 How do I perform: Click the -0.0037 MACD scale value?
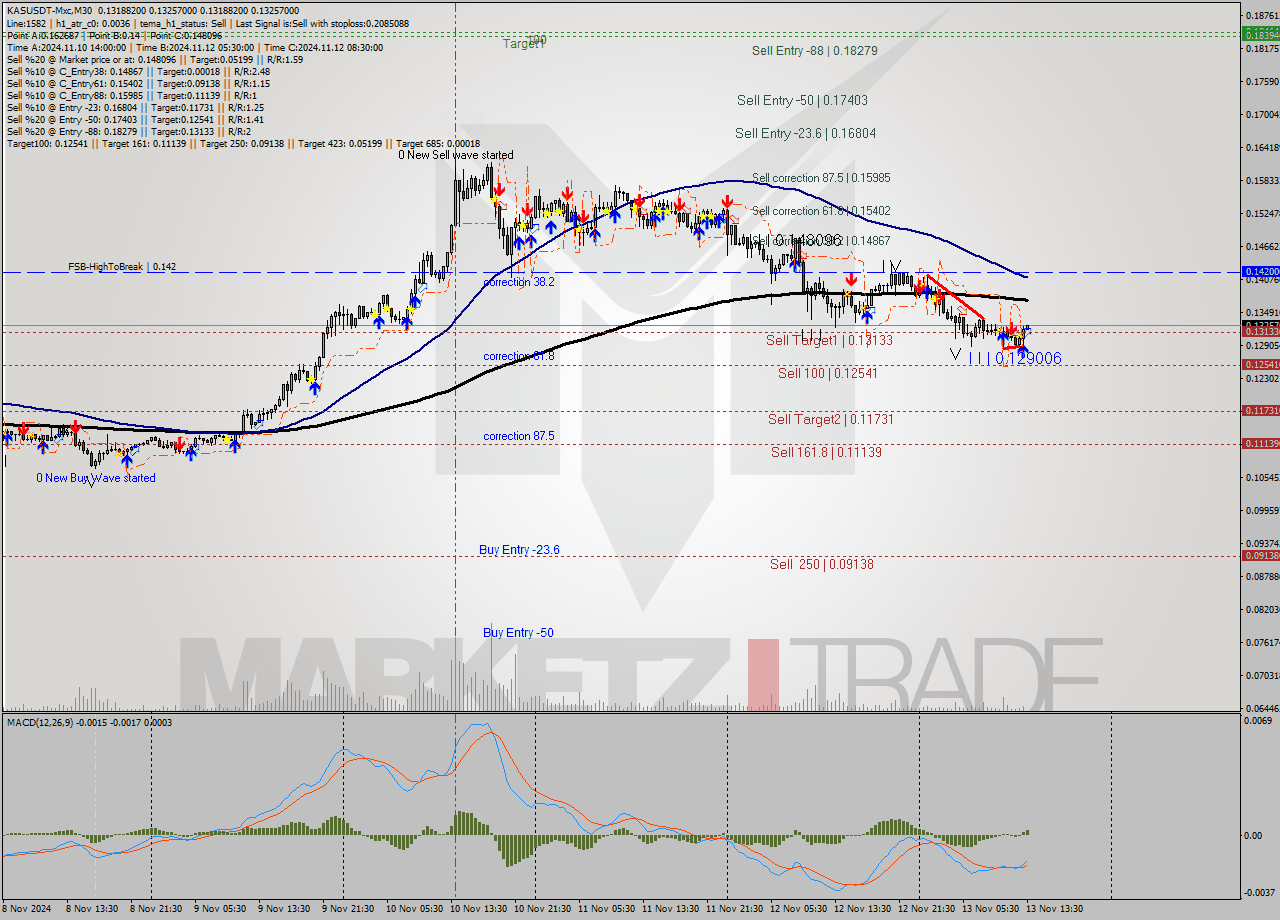1258,892
